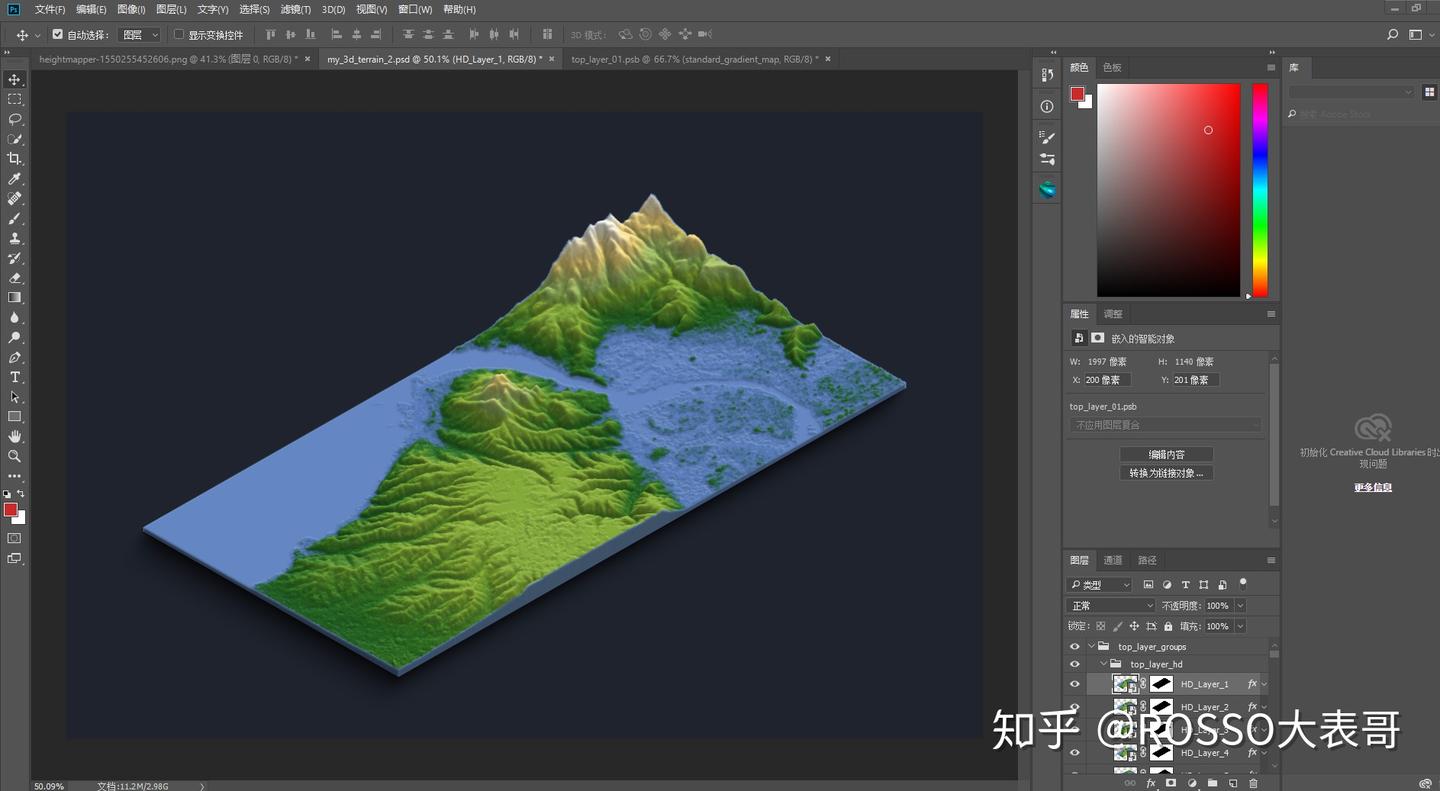Select the Gradient tool
Image resolution: width=1440 pixels, height=791 pixels.
(15, 297)
